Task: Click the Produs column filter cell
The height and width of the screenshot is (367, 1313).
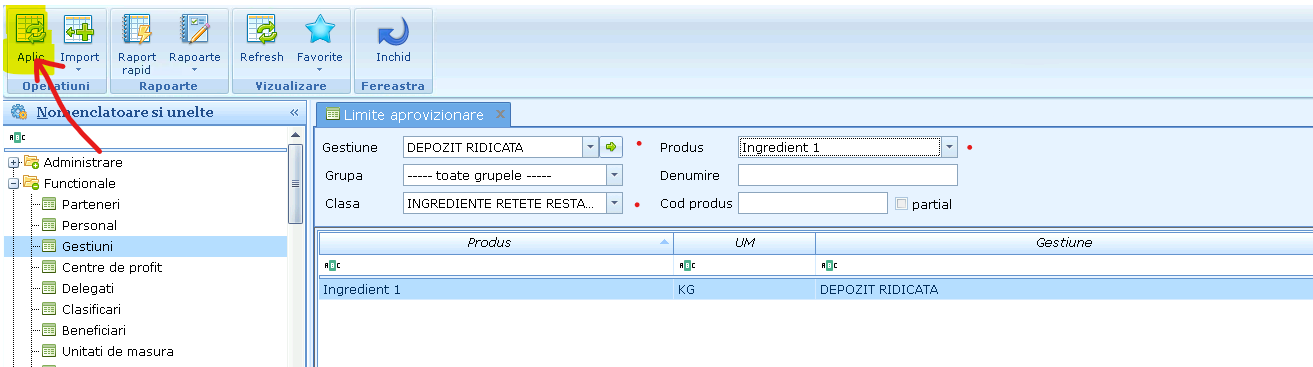Action: tap(495, 266)
